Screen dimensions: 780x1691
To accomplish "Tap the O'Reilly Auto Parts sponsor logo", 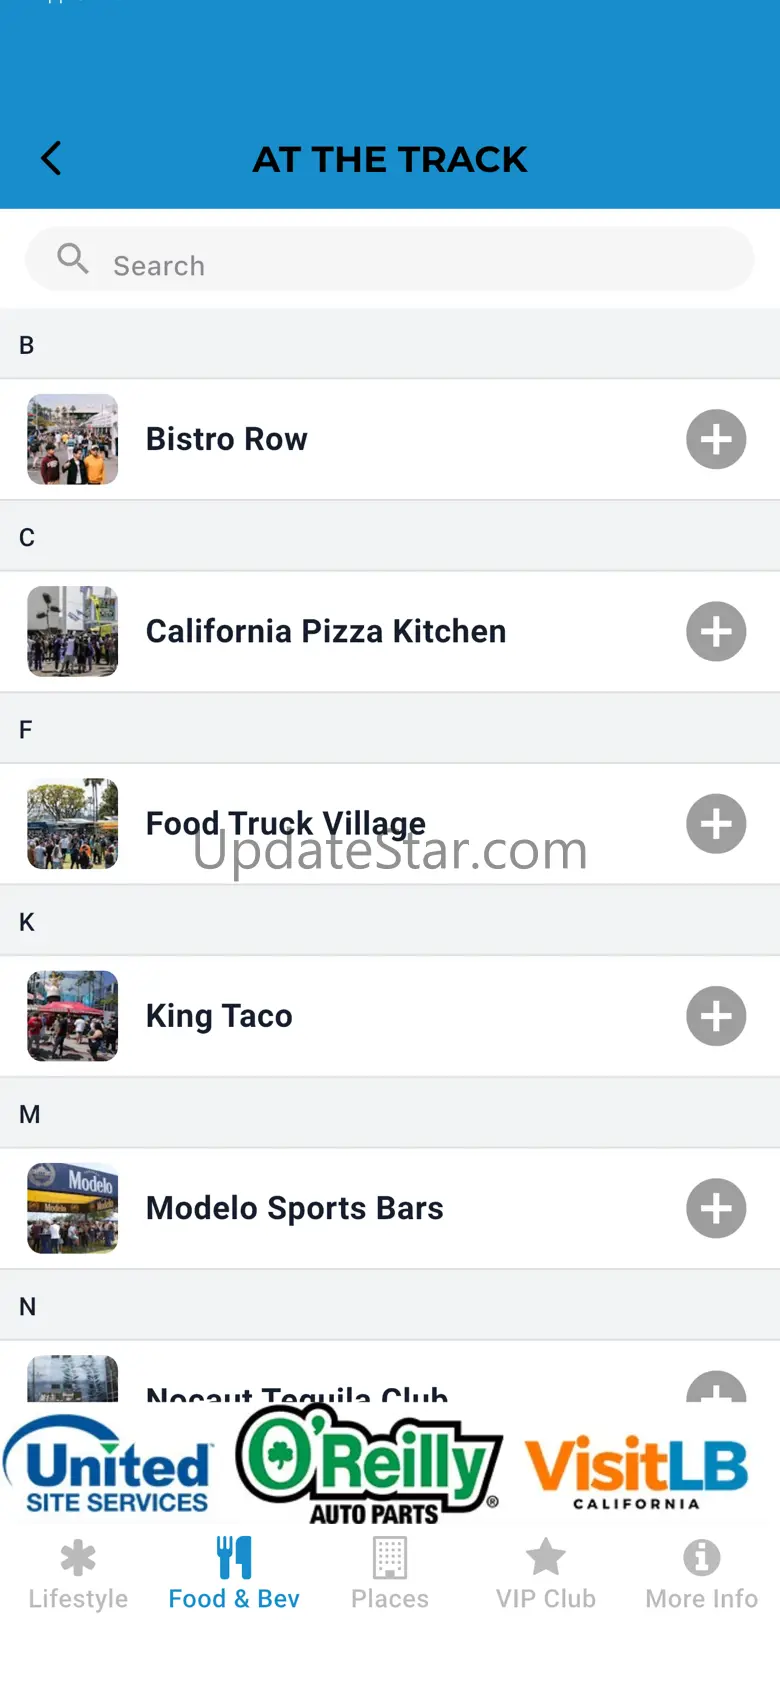I will pos(370,1466).
